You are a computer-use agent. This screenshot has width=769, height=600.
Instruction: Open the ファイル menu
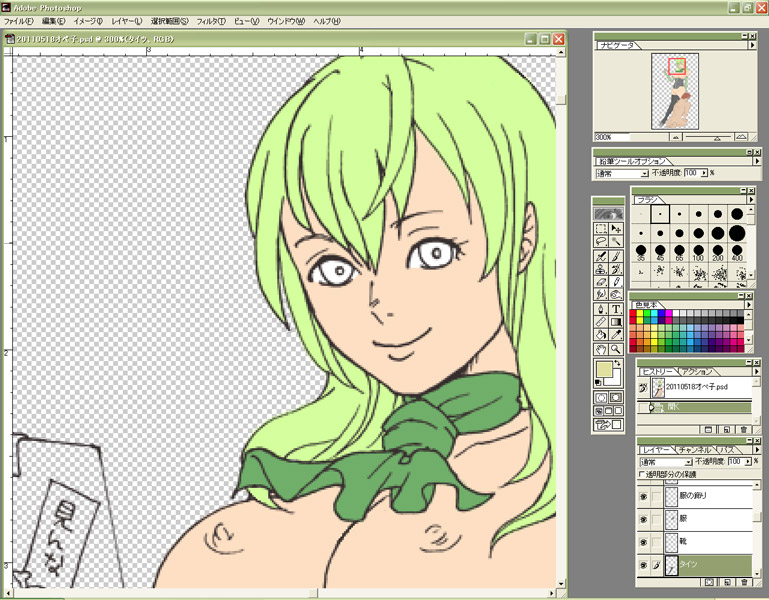[18, 21]
